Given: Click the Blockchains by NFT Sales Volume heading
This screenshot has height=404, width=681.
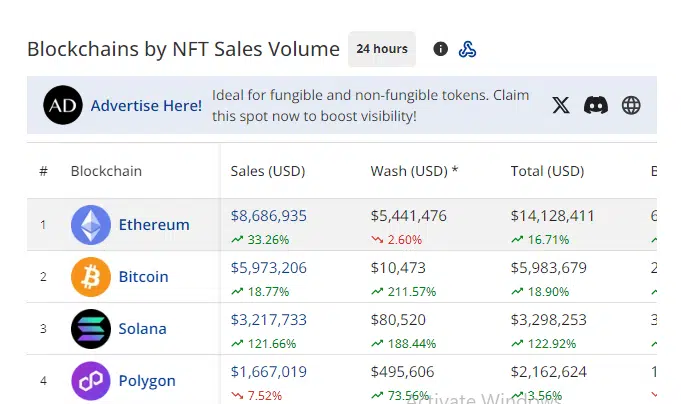Looking at the screenshot, I should tap(183, 49).
